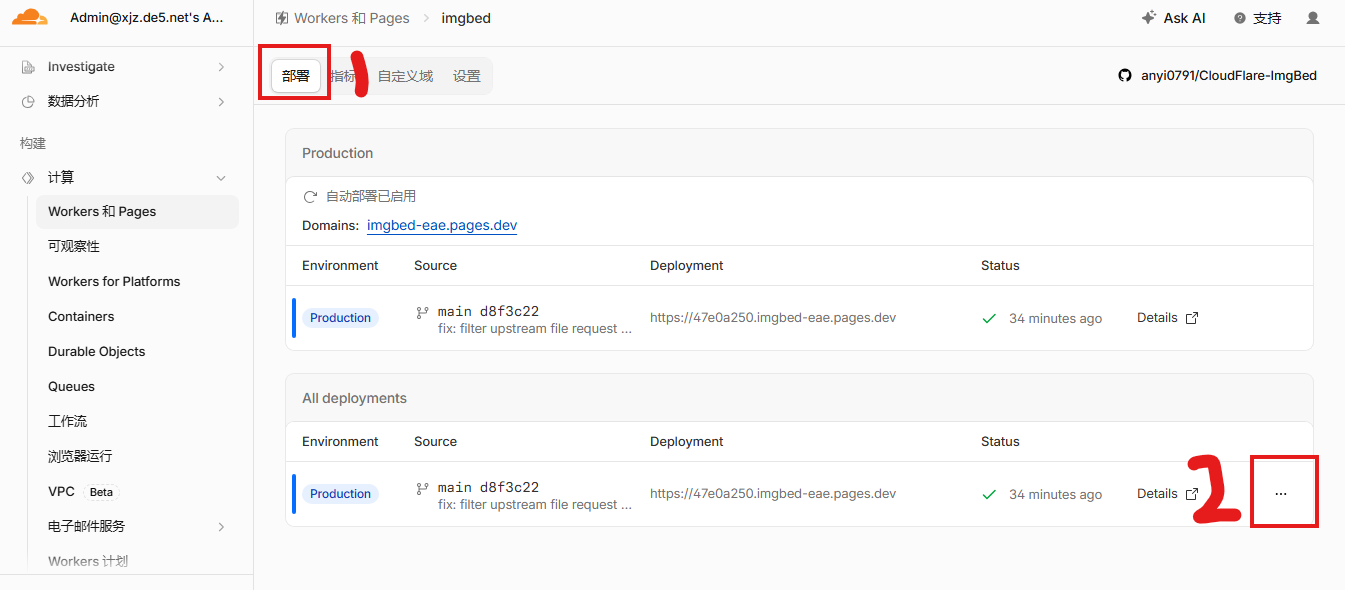Click the 数据分析 clock icon

[x=28, y=102]
